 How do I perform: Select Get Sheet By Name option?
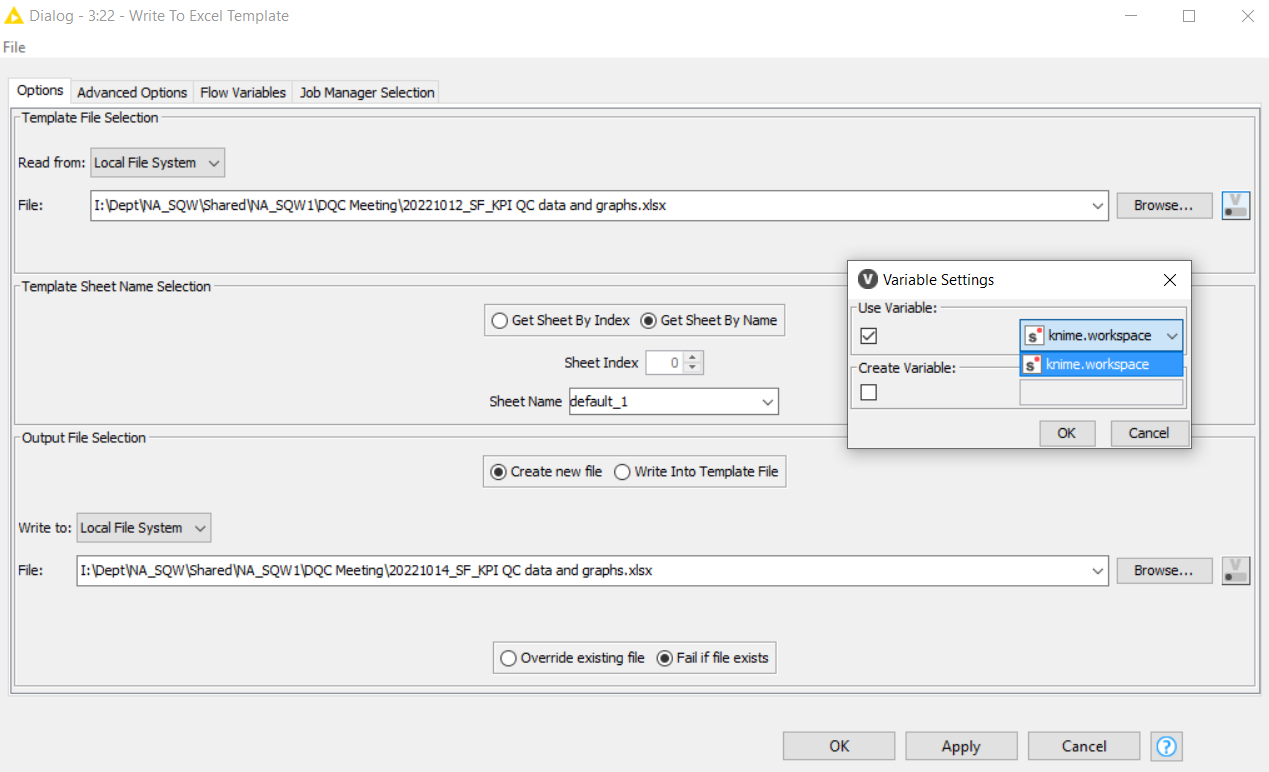click(x=709, y=320)
